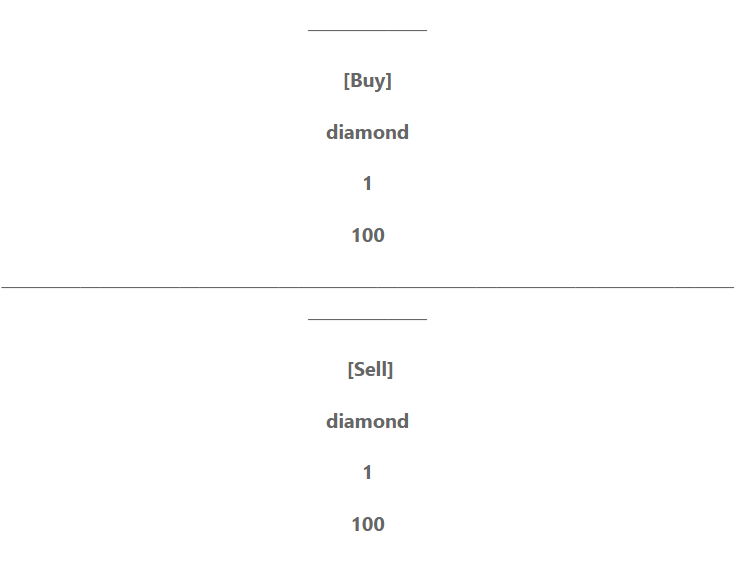Click the first digit of Buy price 100

tap(356, 235)
